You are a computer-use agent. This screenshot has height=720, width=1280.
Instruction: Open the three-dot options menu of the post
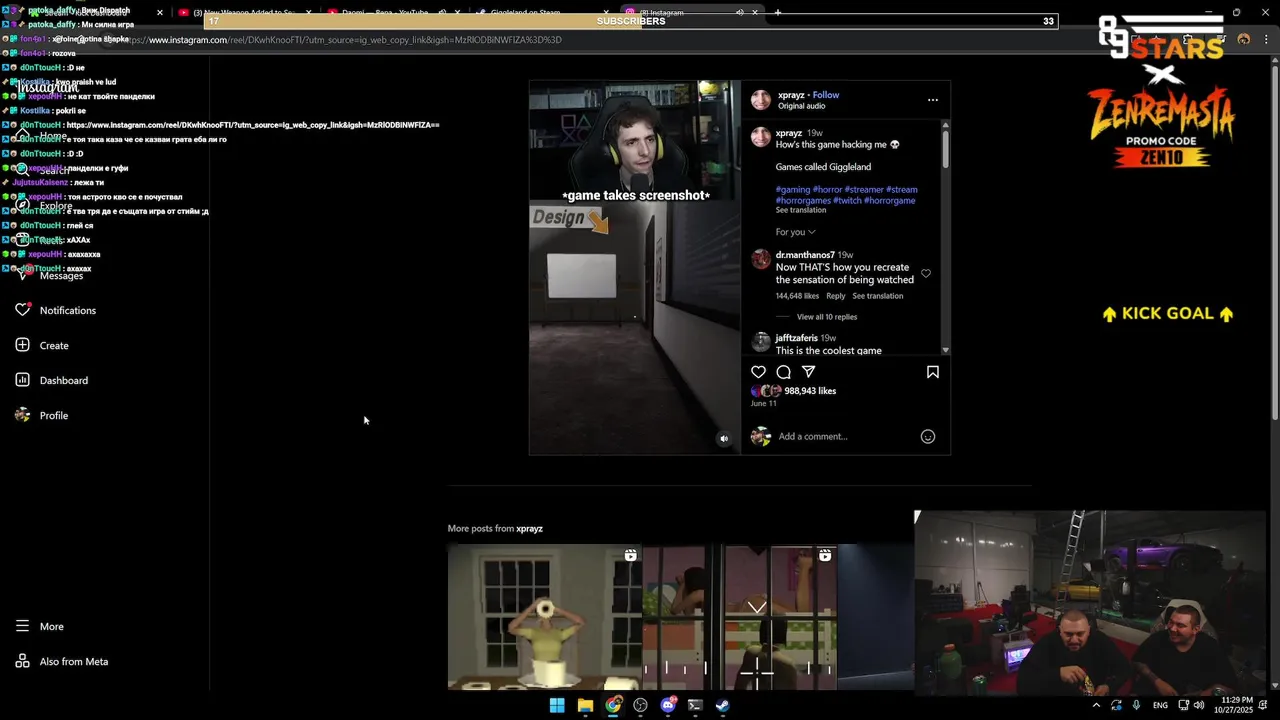[932, 100]
